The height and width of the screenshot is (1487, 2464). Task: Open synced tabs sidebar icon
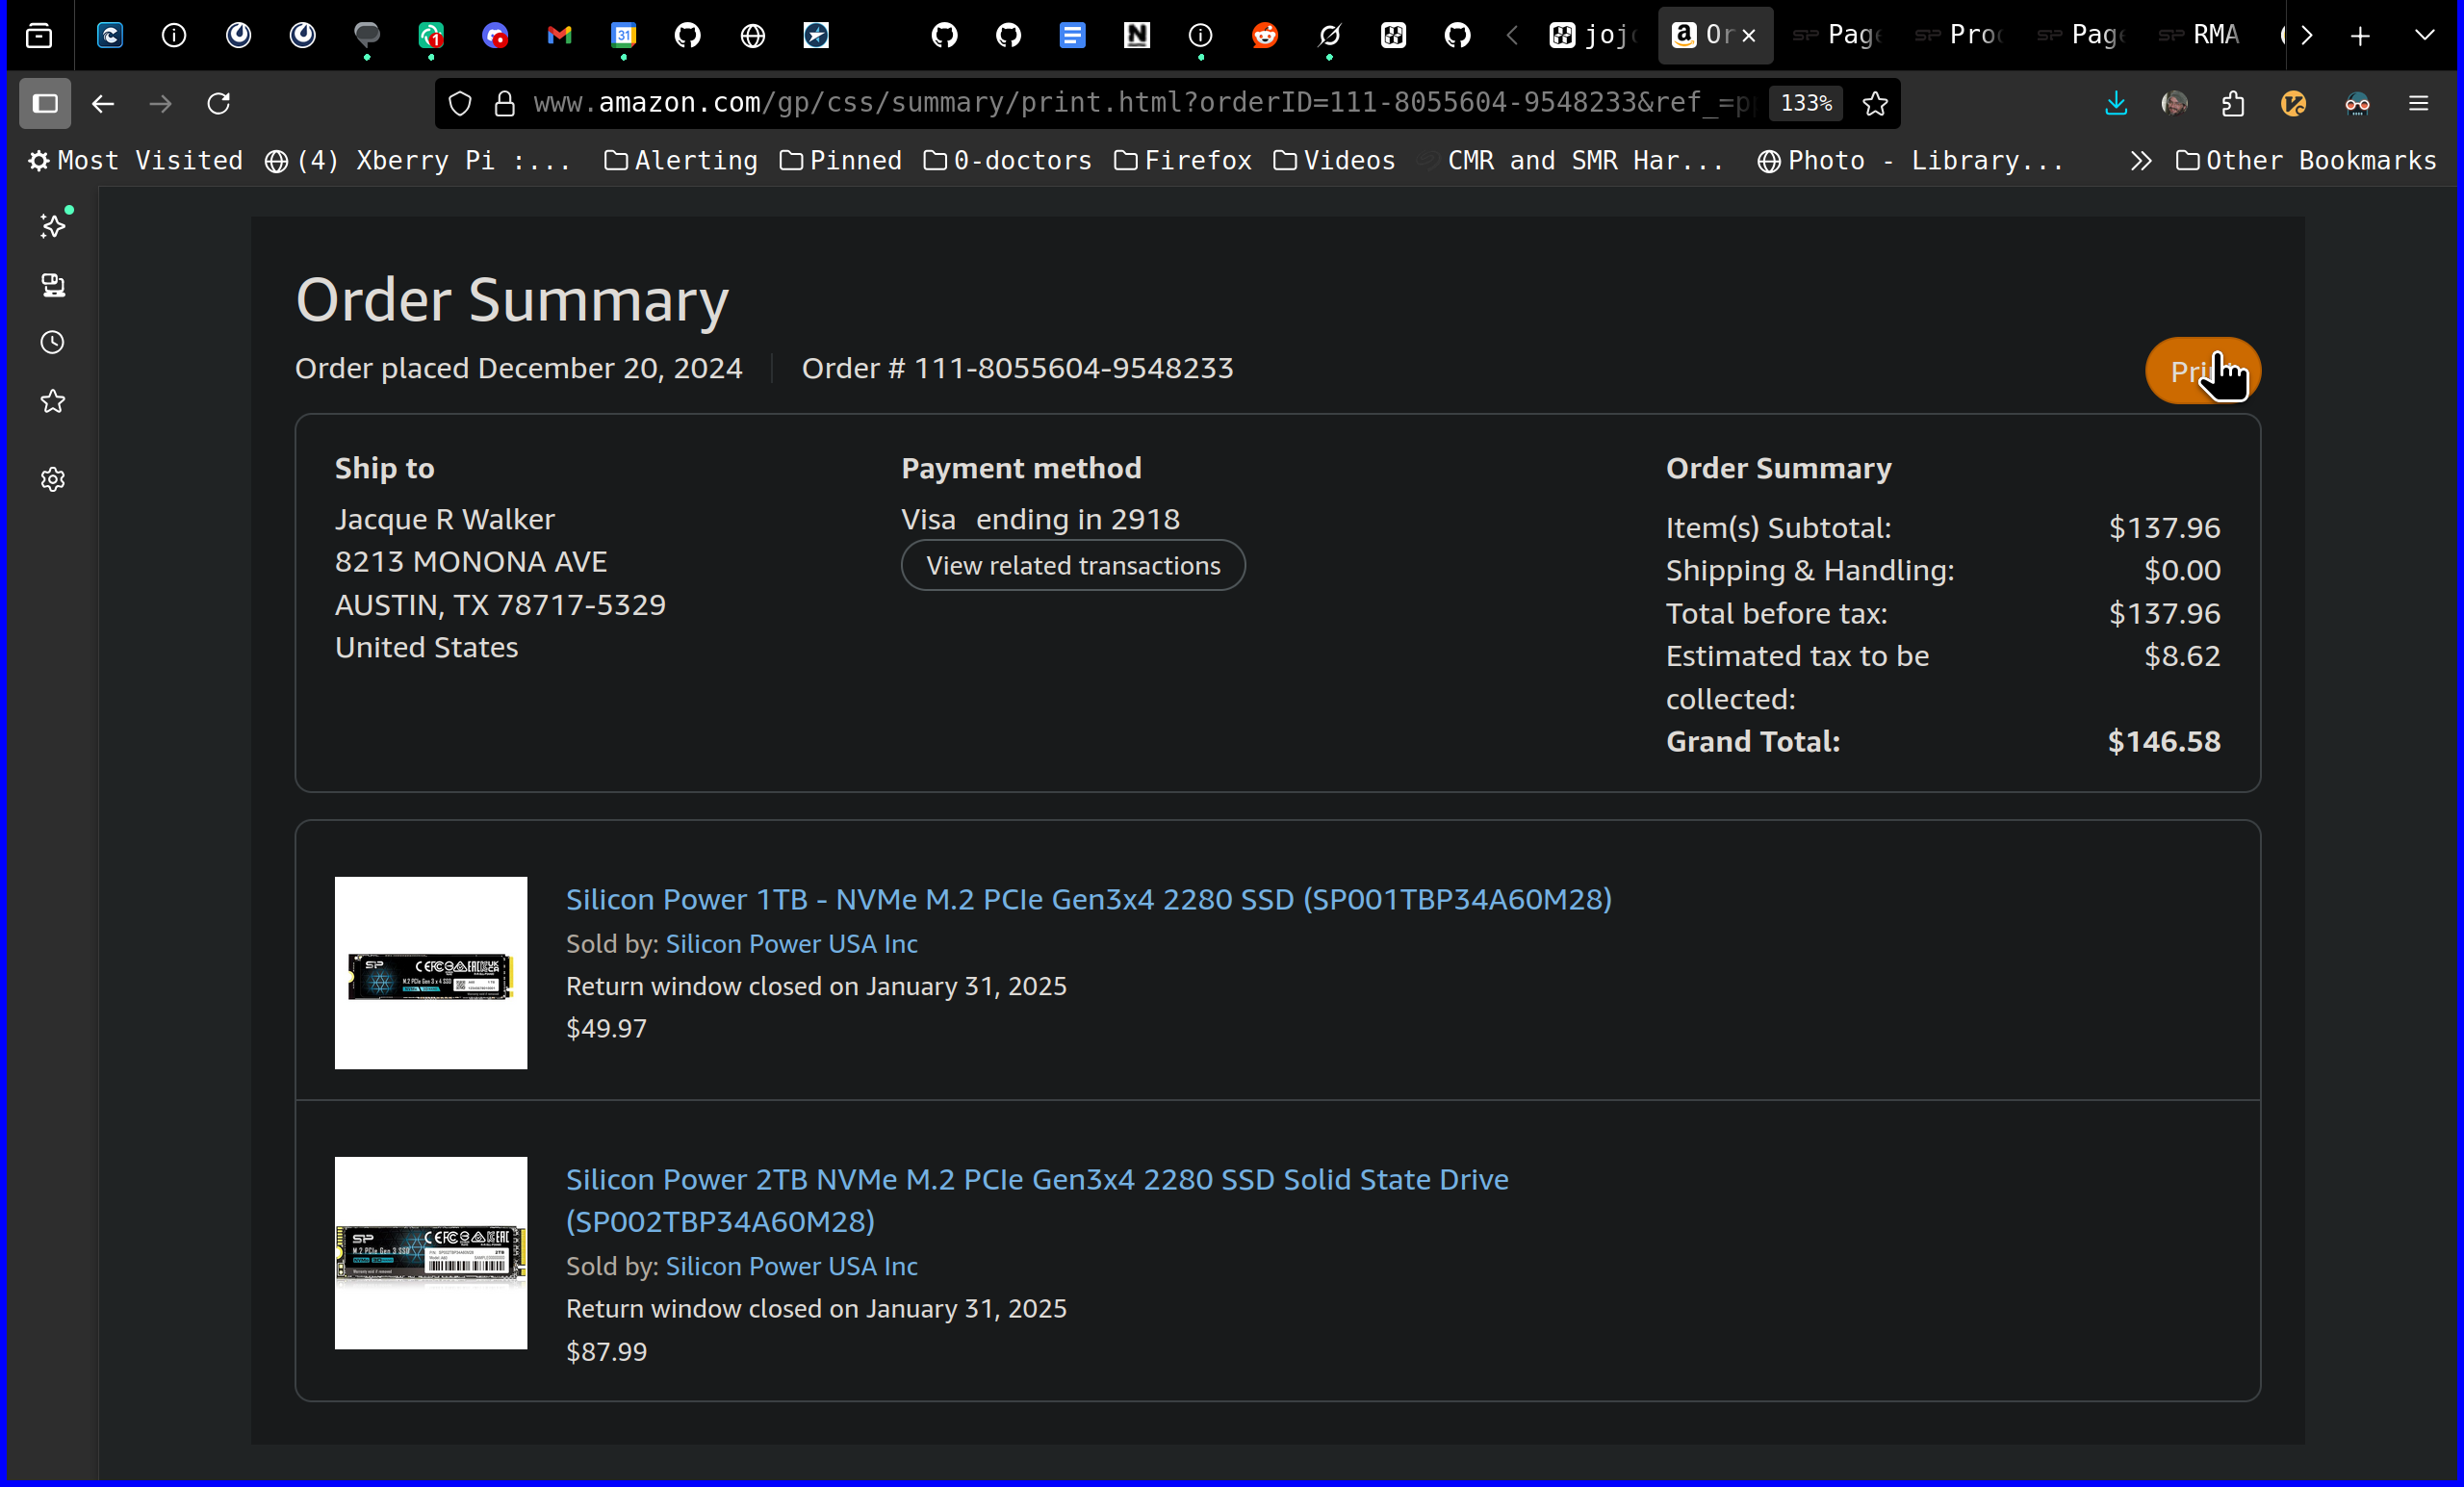(53, 286)
